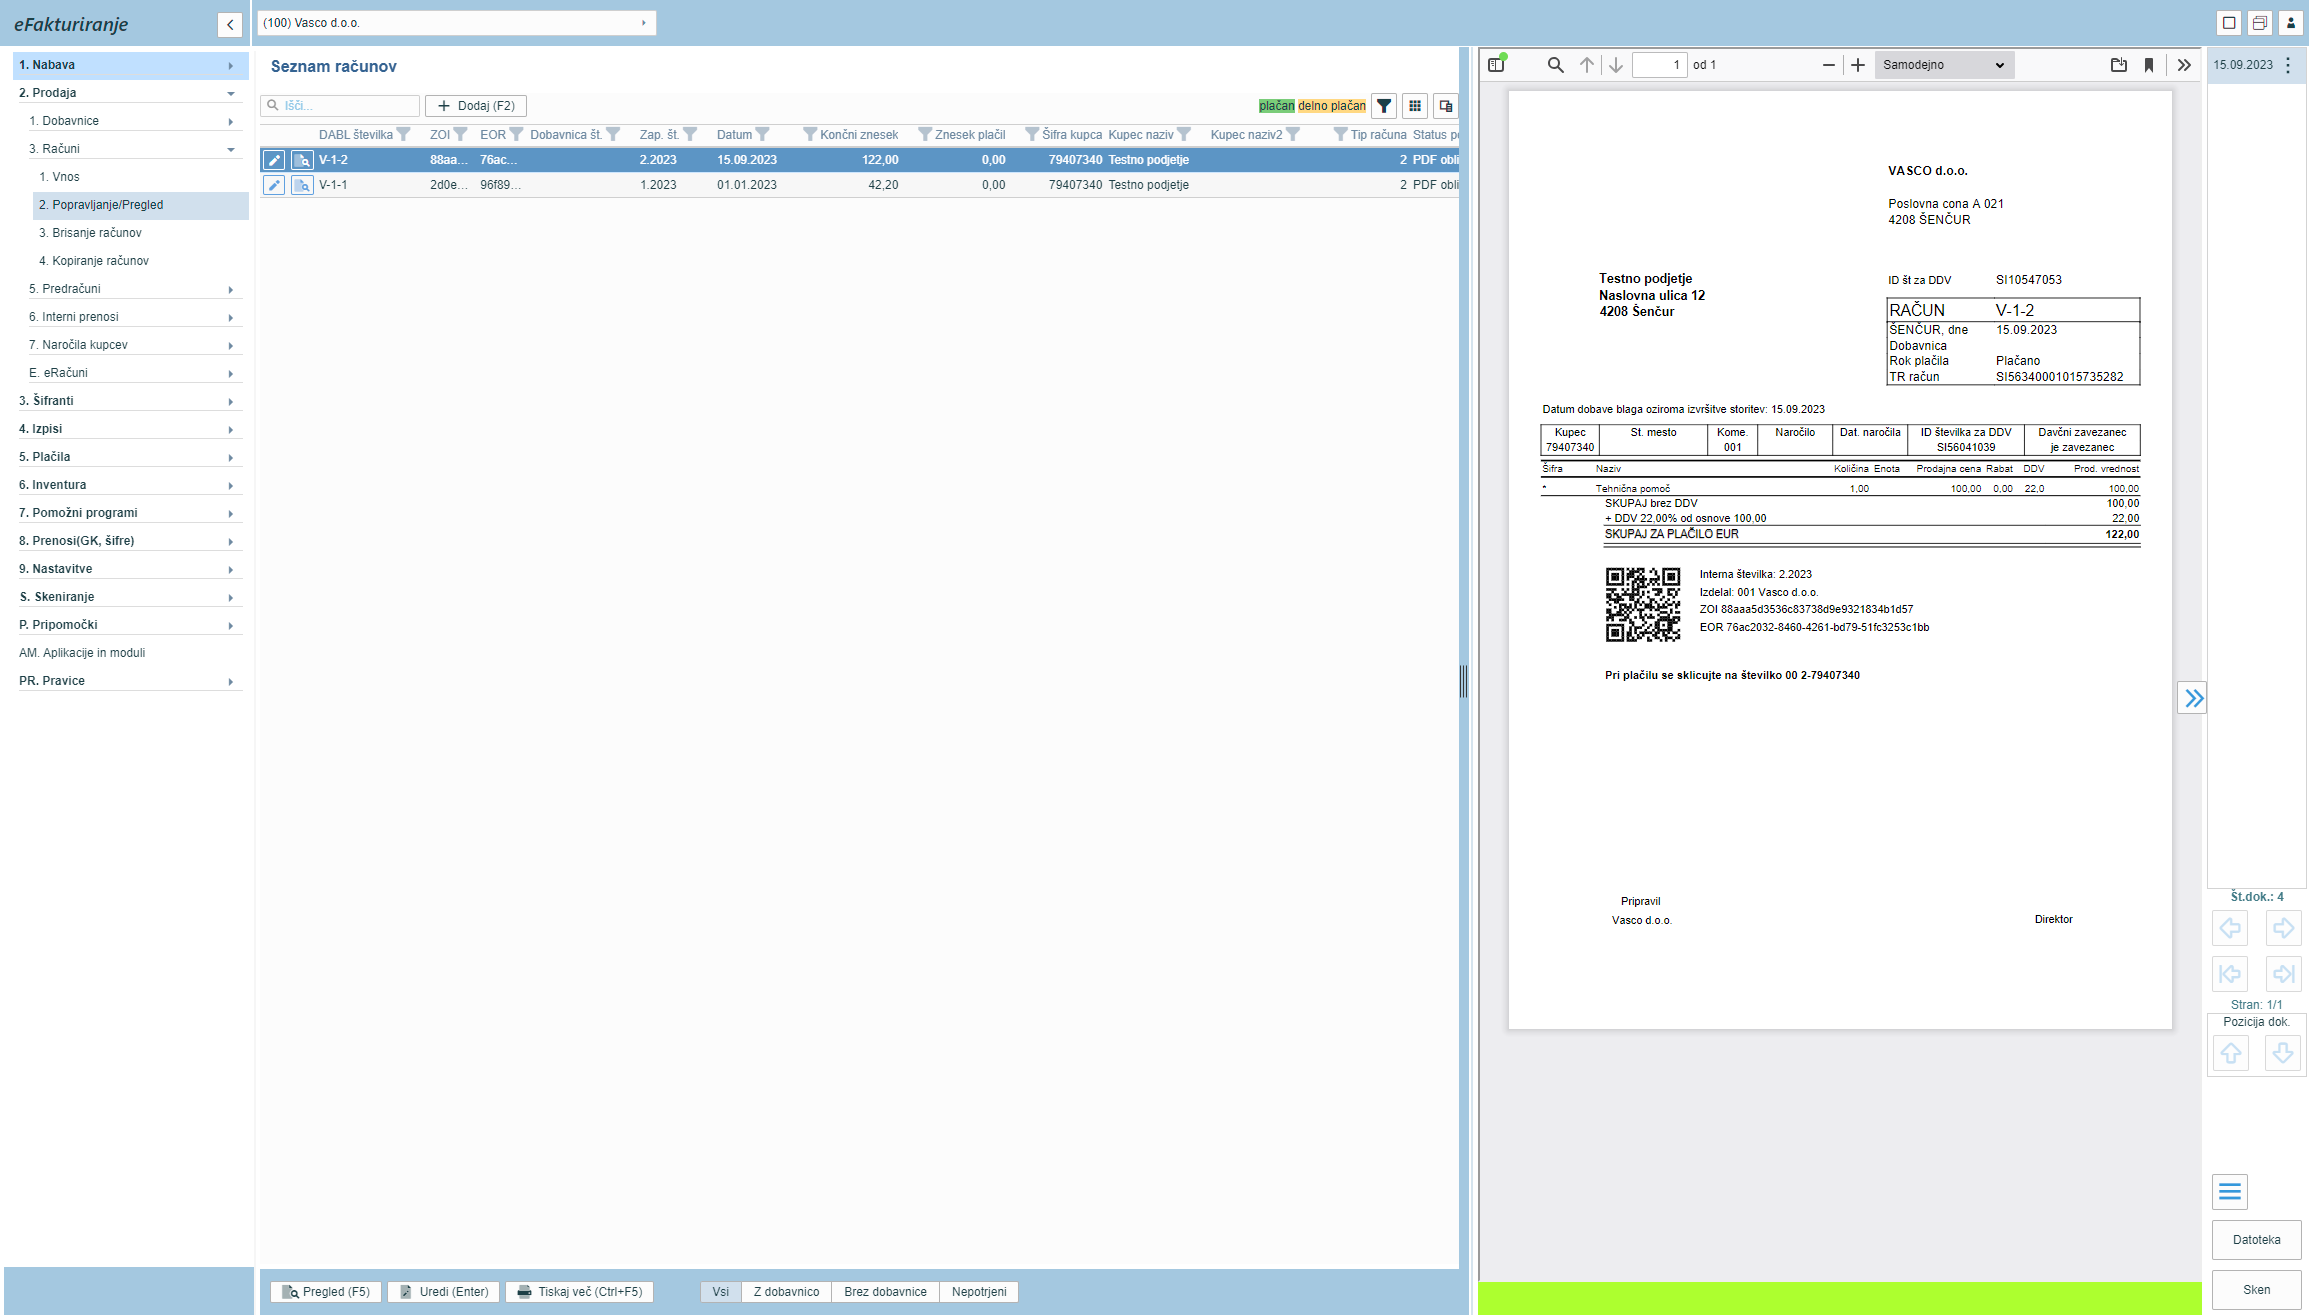Click the PDF page number field
Screen dimensions: 2309x1315
[x=1660, y=65]
